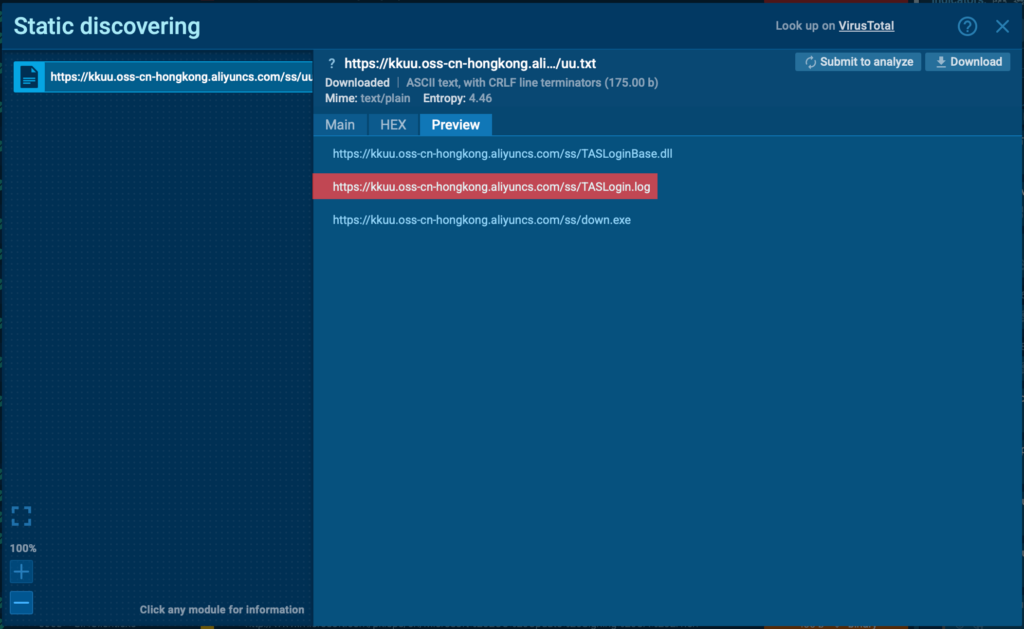Viewport: 1024px width, 629px height.
Task: Click the down.exe URL line
Action: point(481,220)
